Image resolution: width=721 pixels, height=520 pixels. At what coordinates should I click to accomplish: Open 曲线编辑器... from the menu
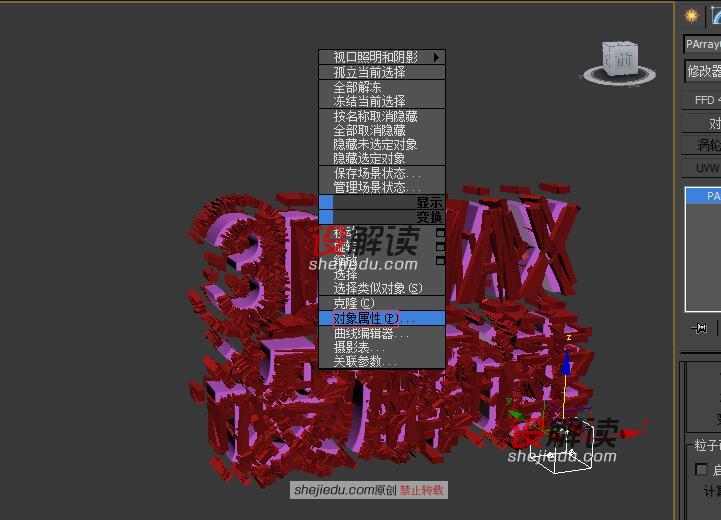coord(382,333)
